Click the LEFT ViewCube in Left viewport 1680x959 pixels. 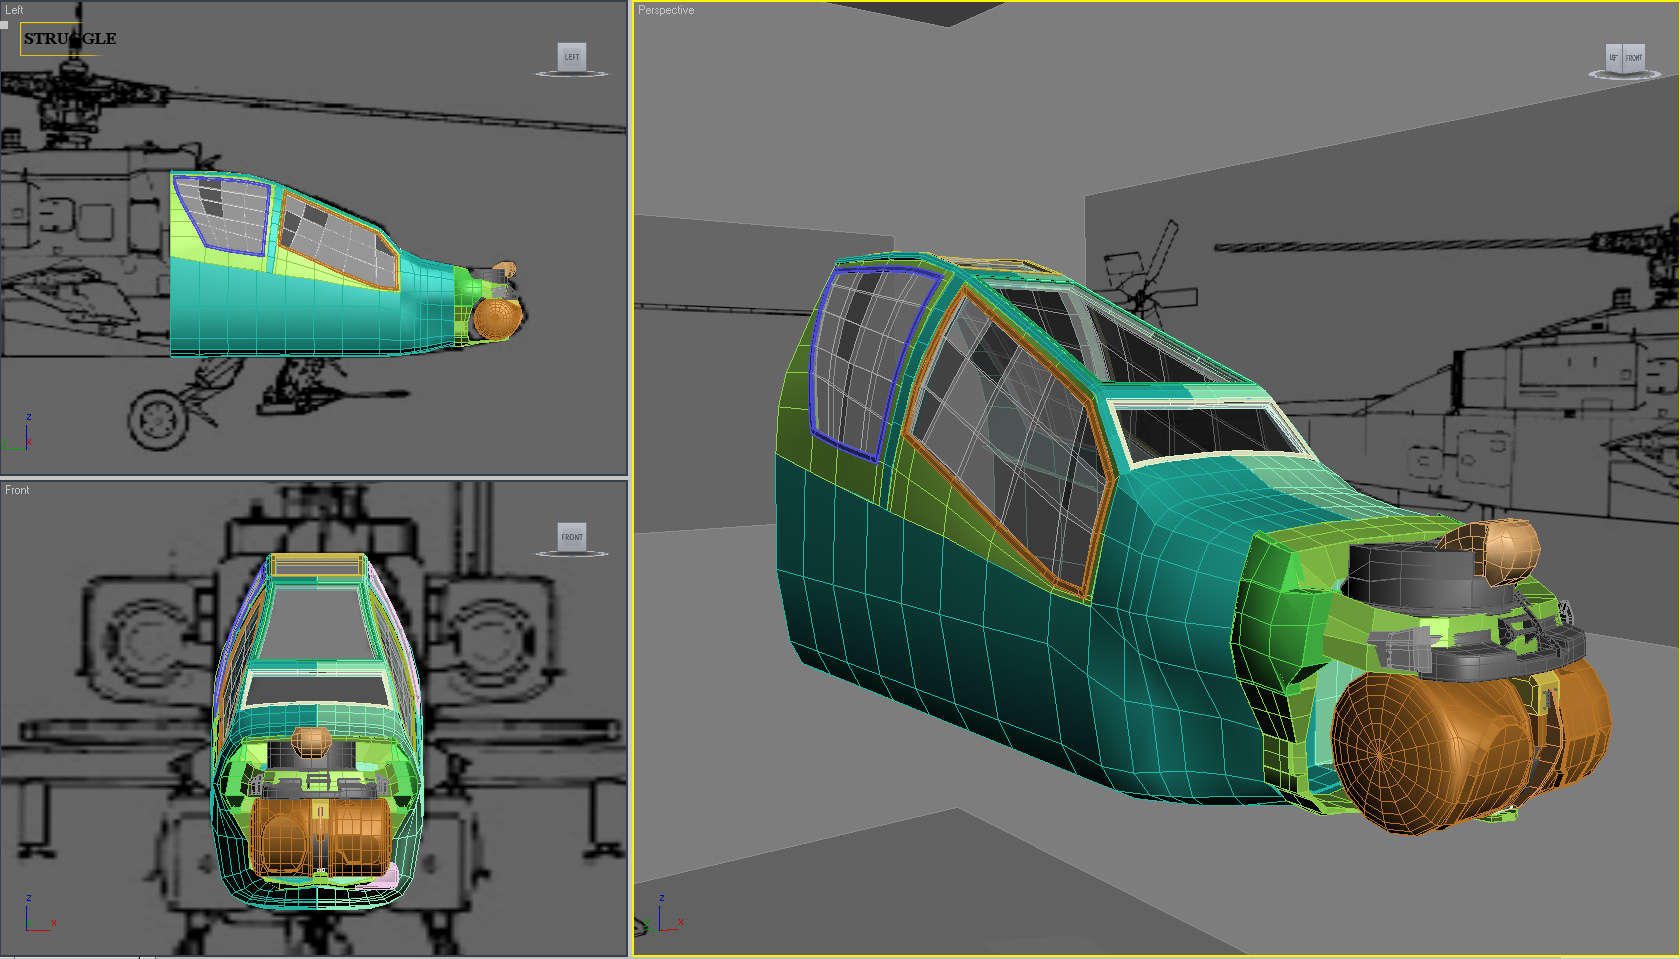pos(572,57)
